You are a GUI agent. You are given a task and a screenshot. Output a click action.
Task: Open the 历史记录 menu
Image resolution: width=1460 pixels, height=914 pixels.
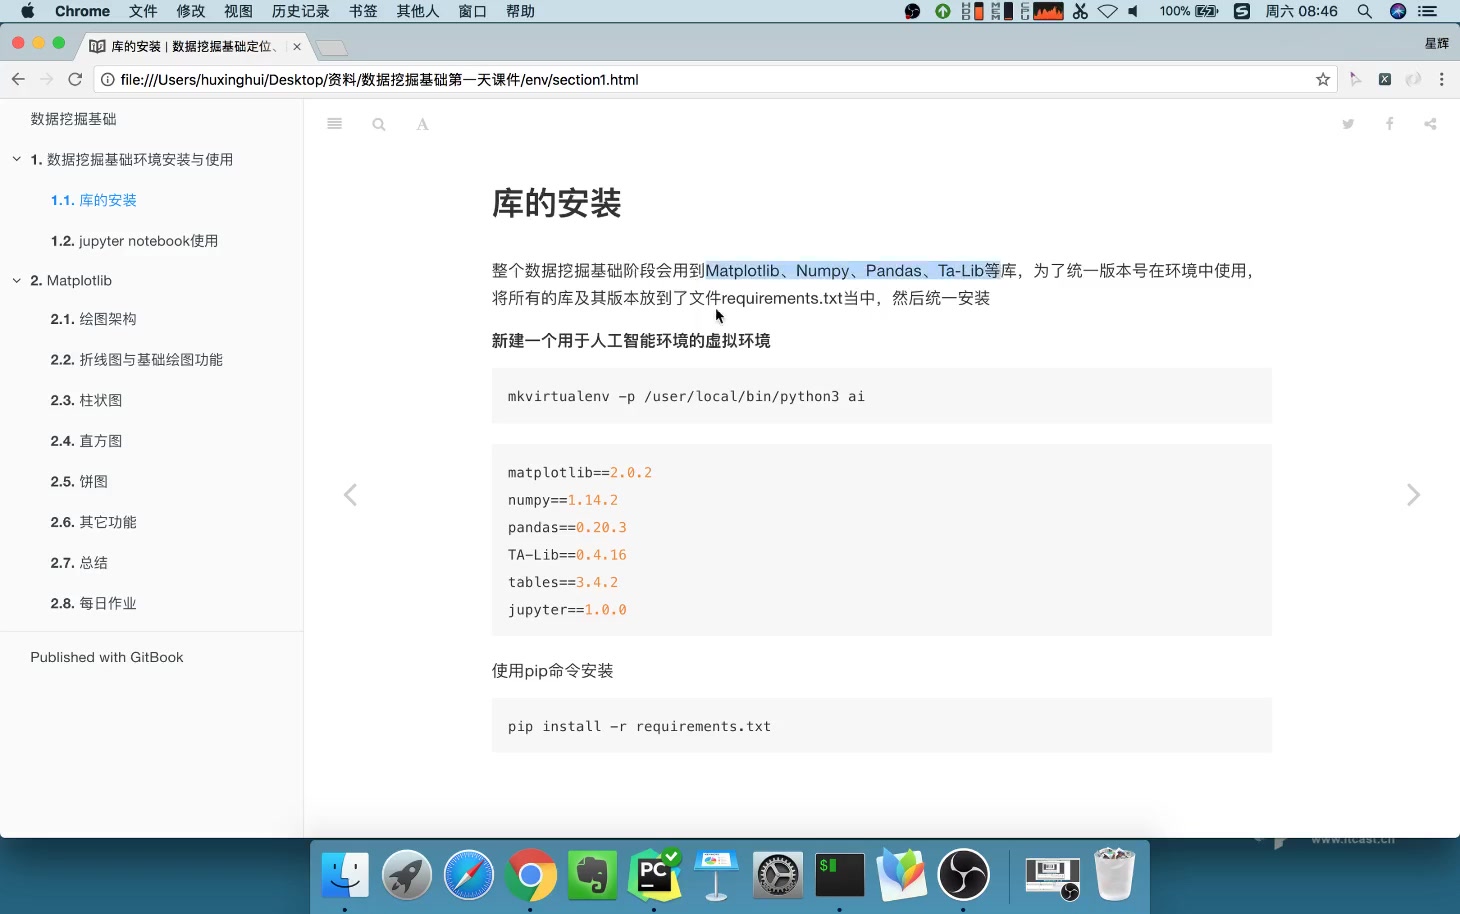point(301,11)
